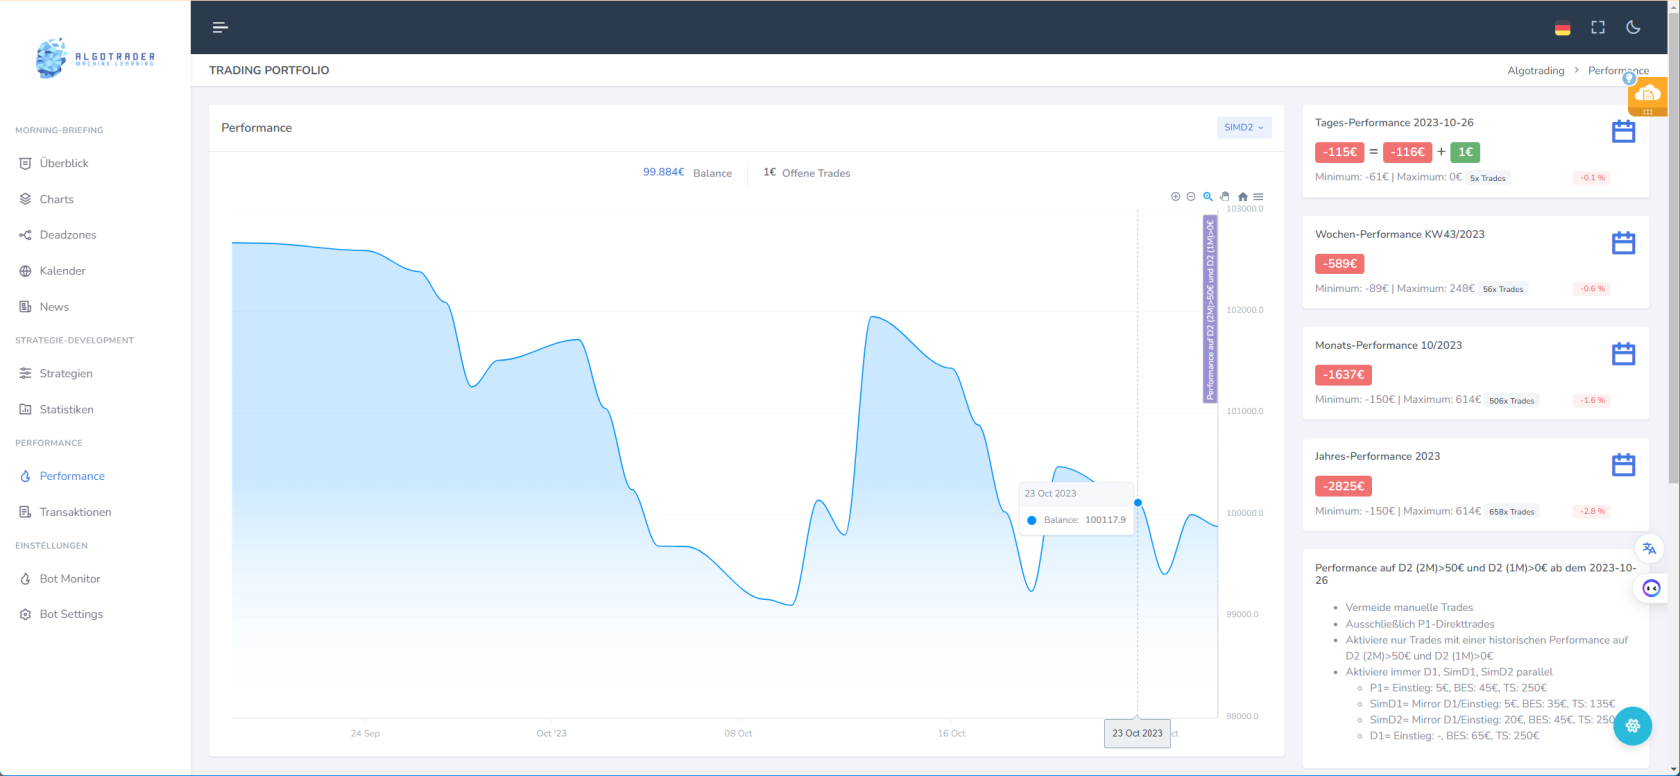Click the chart zoom-in plus icon

[x=1175, y=197]
